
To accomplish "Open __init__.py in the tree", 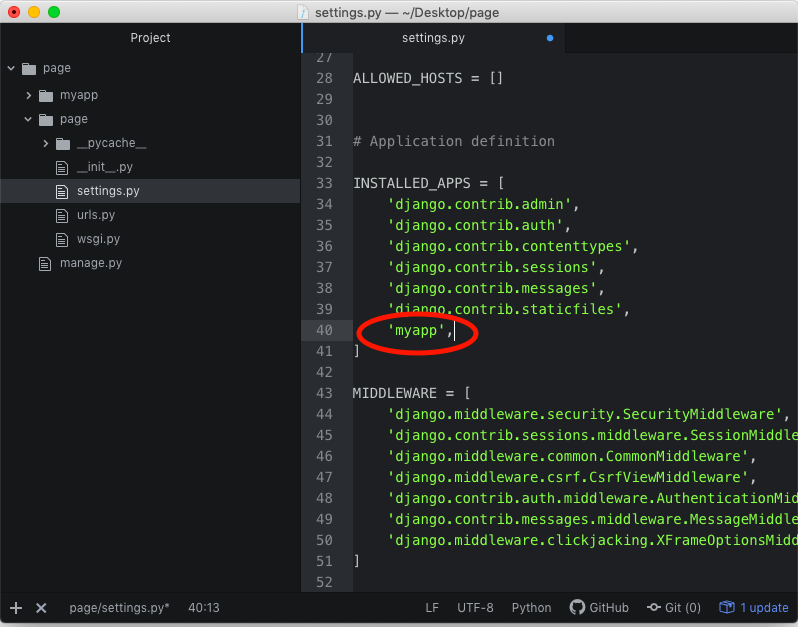I will tap(105, 167).
